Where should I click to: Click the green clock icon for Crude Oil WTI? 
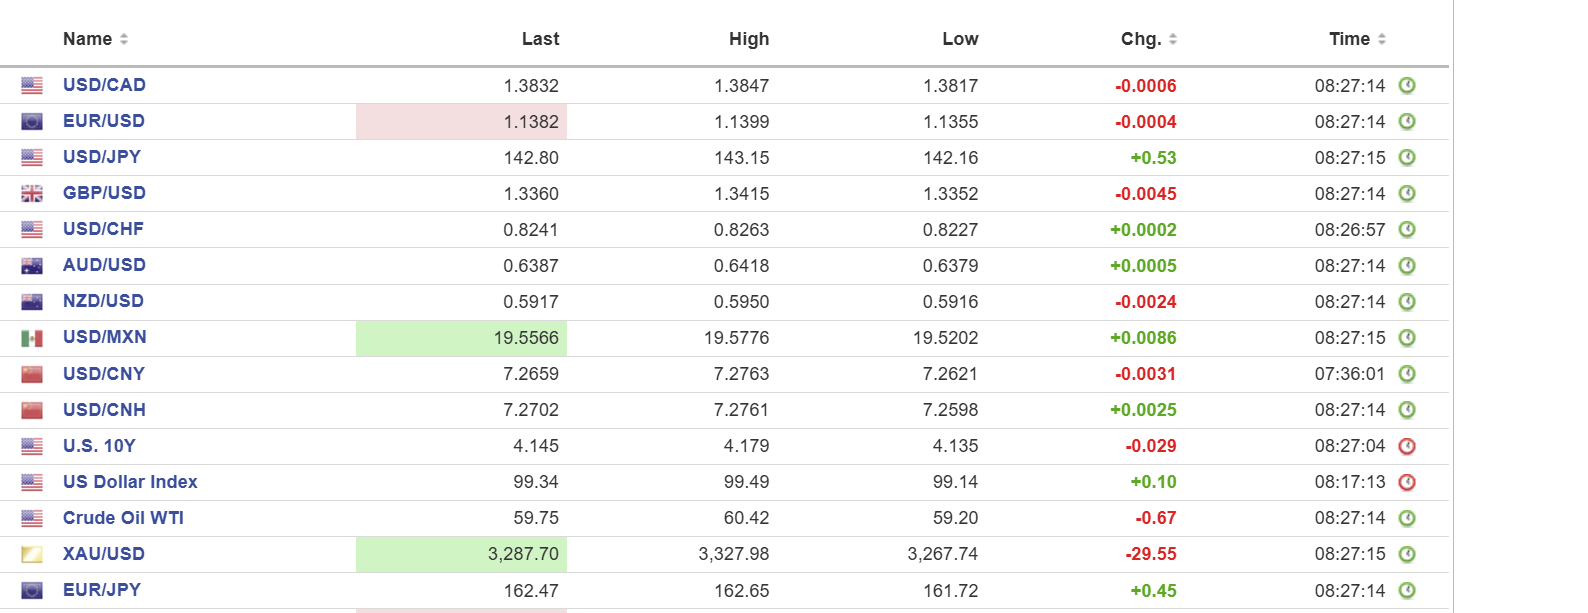click(1407, 518)
